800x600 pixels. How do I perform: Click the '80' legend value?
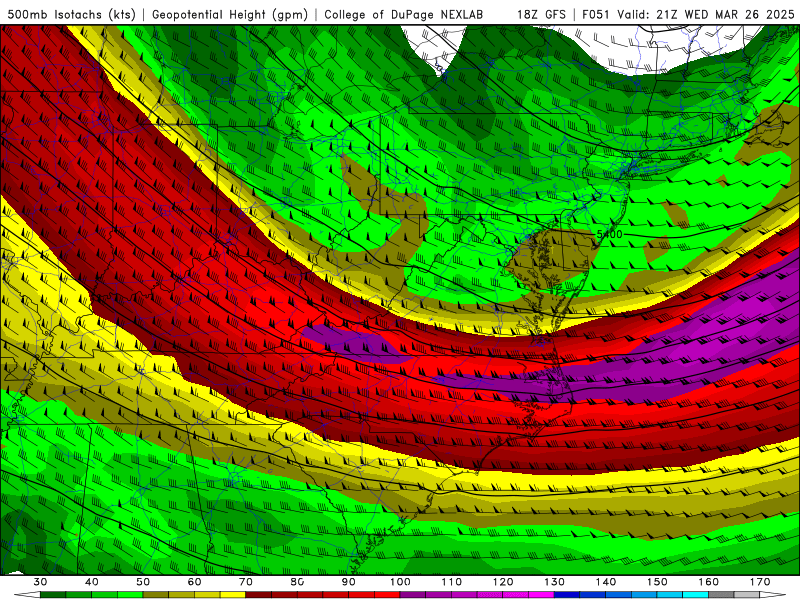click(297, 582)
